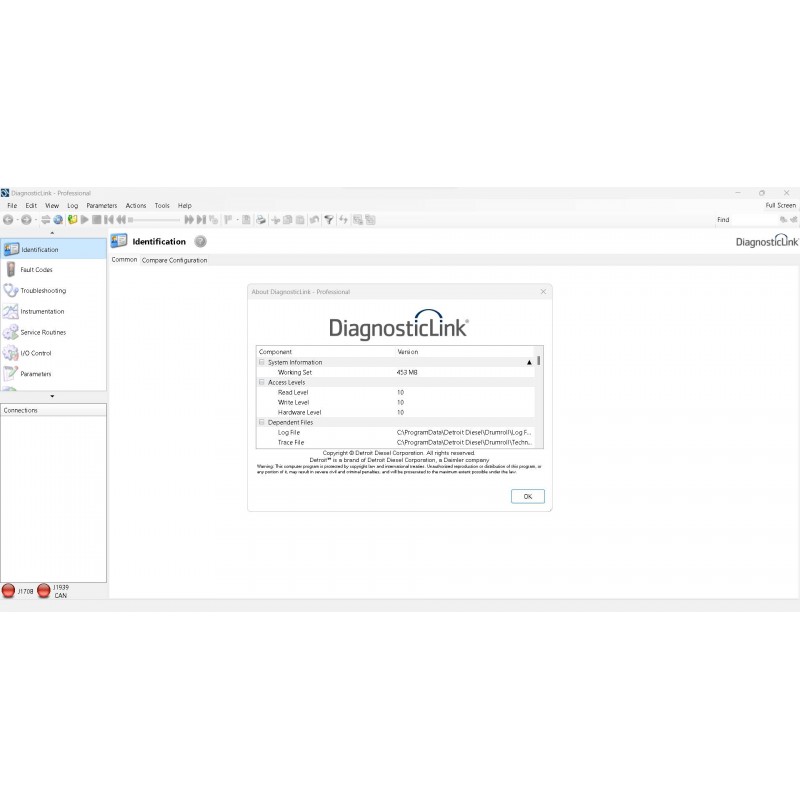Start log playback with the Play button
Viewport: 800px width, 800px height.
pyautogui.click(x=85, y=220)
